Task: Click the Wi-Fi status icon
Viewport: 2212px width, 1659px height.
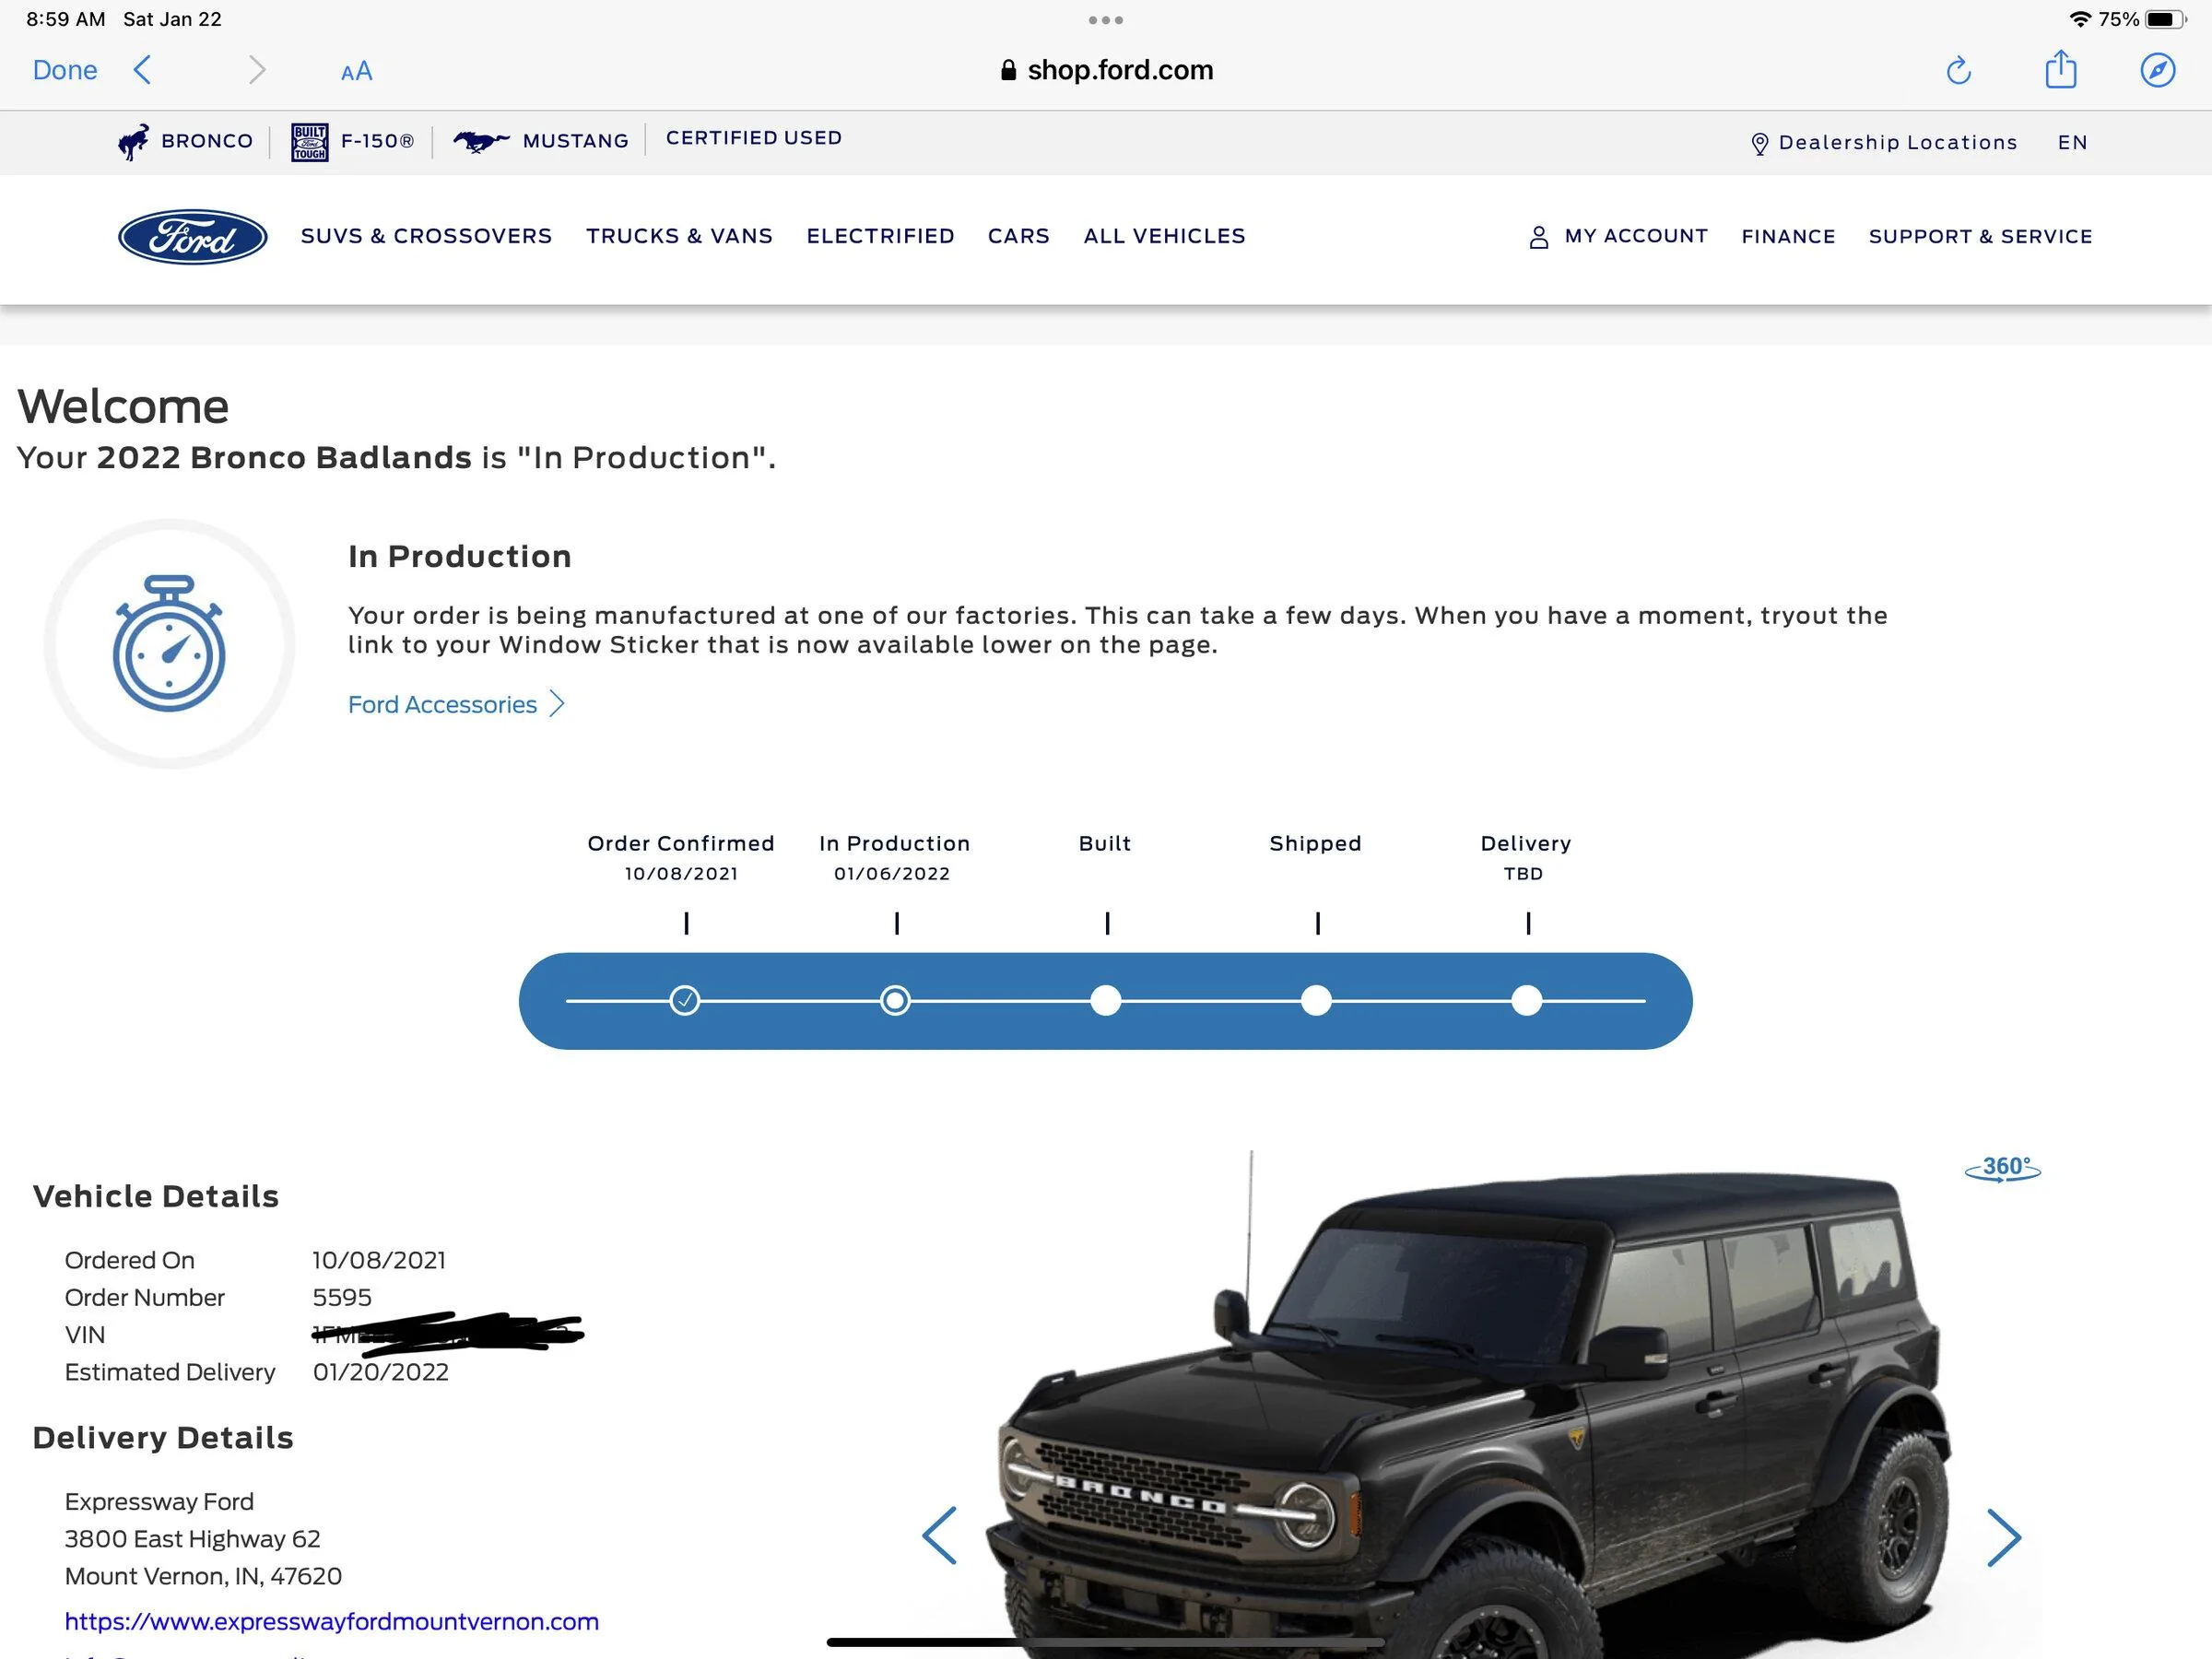Action: point(2081,19)
